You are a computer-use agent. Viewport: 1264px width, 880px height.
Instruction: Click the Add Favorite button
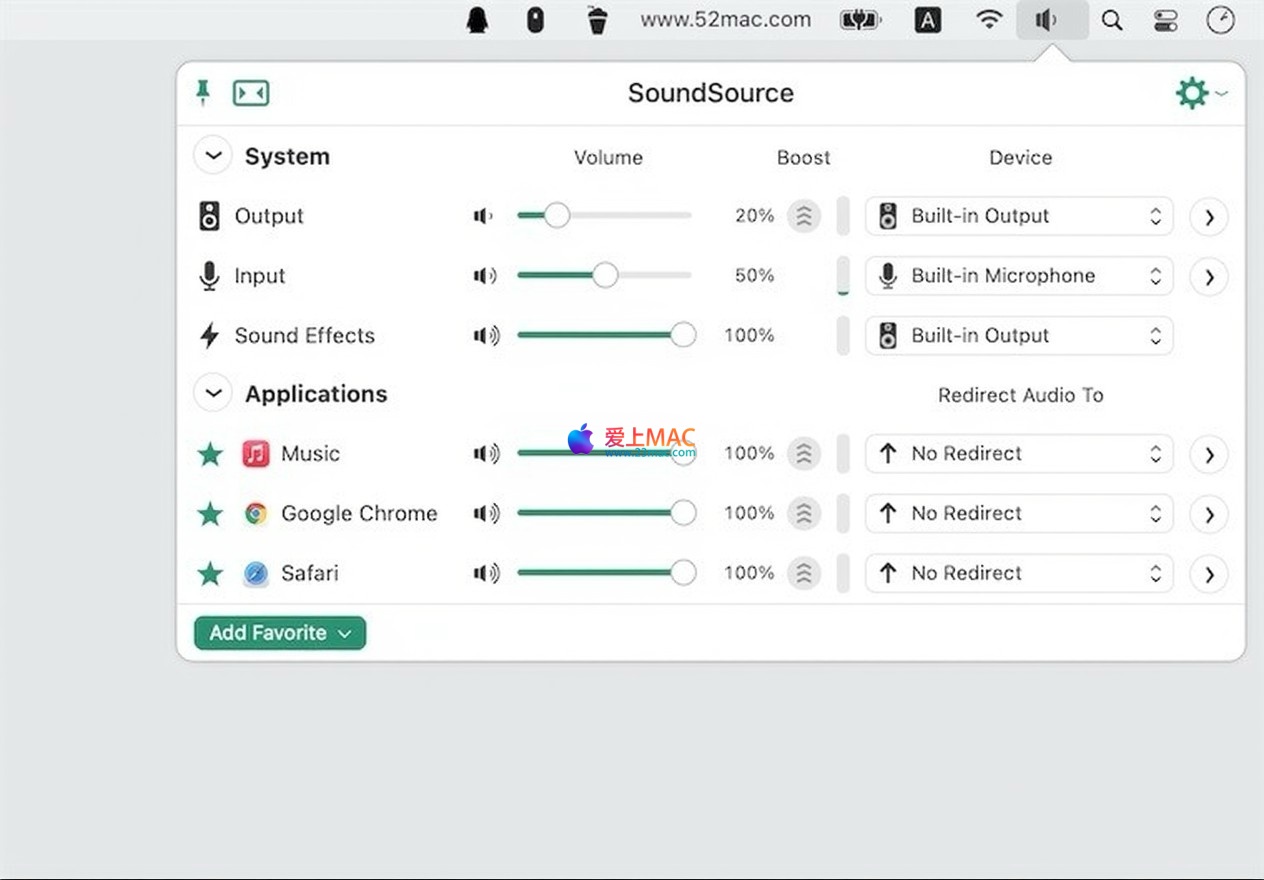pos(280,633)
